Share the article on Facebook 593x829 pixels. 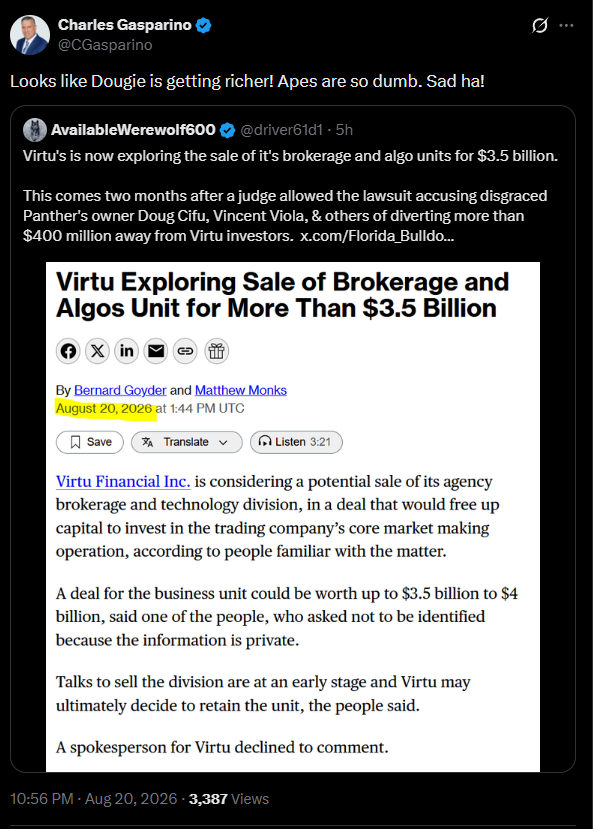click(68, 351)
